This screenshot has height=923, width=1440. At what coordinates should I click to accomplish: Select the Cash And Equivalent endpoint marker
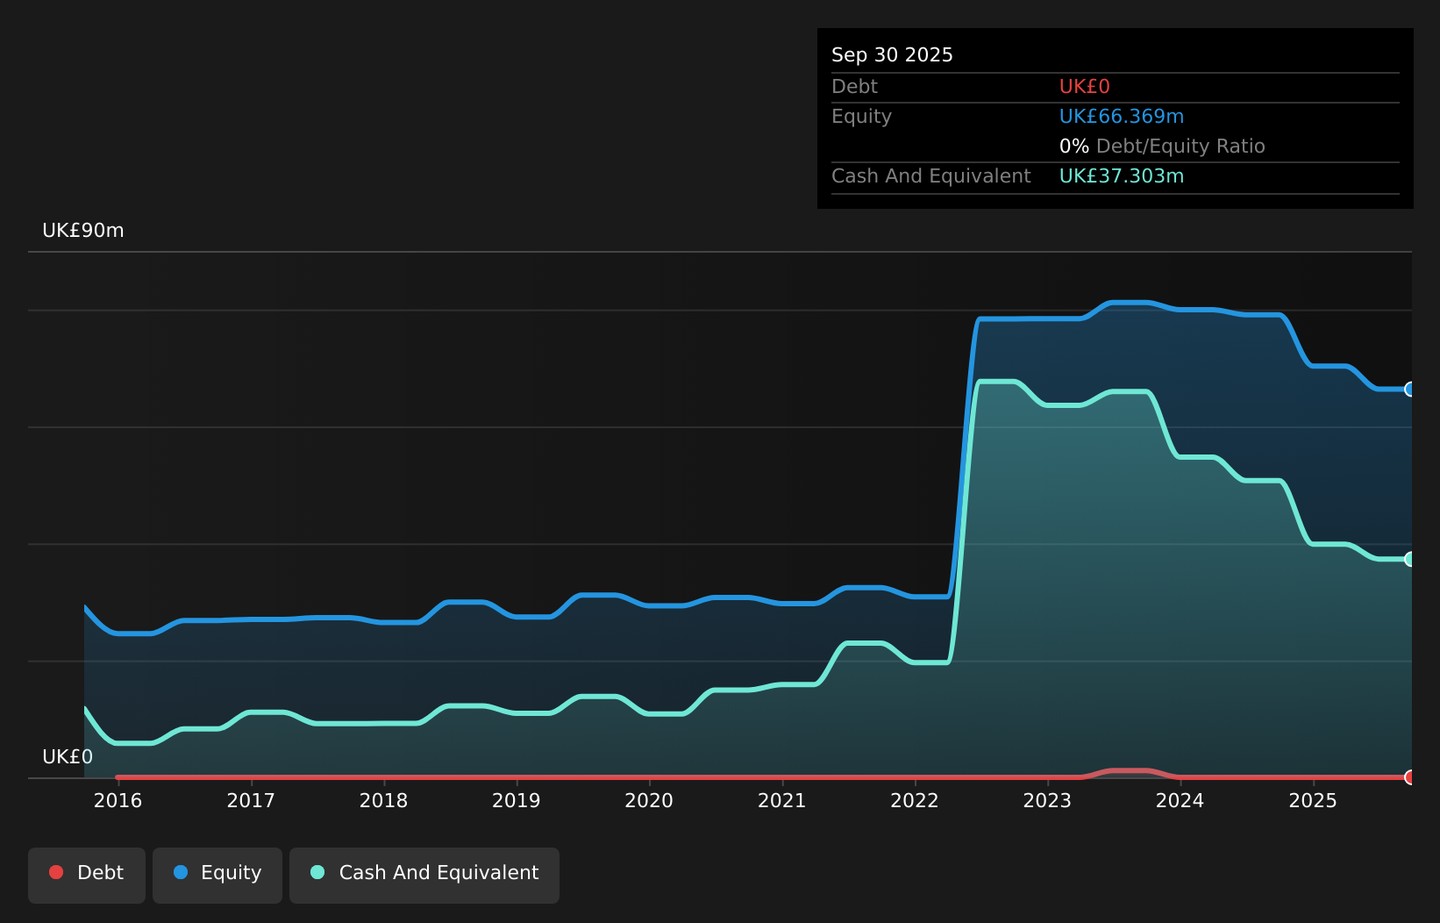coord(1410,559)
